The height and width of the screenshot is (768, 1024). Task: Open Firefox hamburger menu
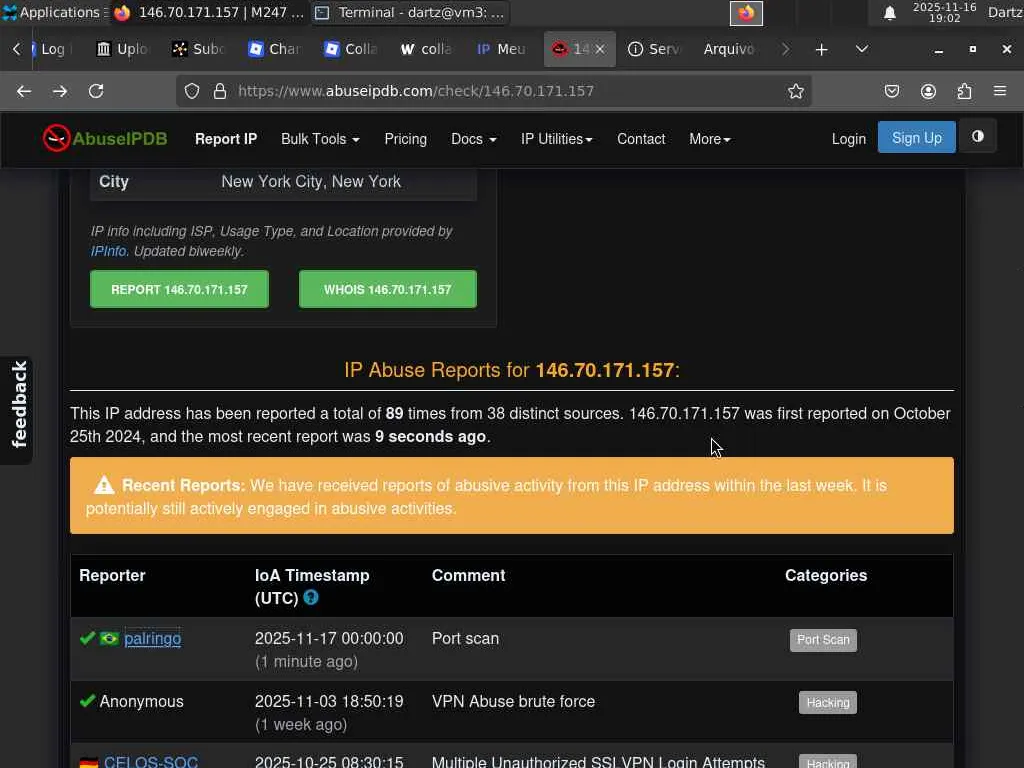[x=1000, y=91]
